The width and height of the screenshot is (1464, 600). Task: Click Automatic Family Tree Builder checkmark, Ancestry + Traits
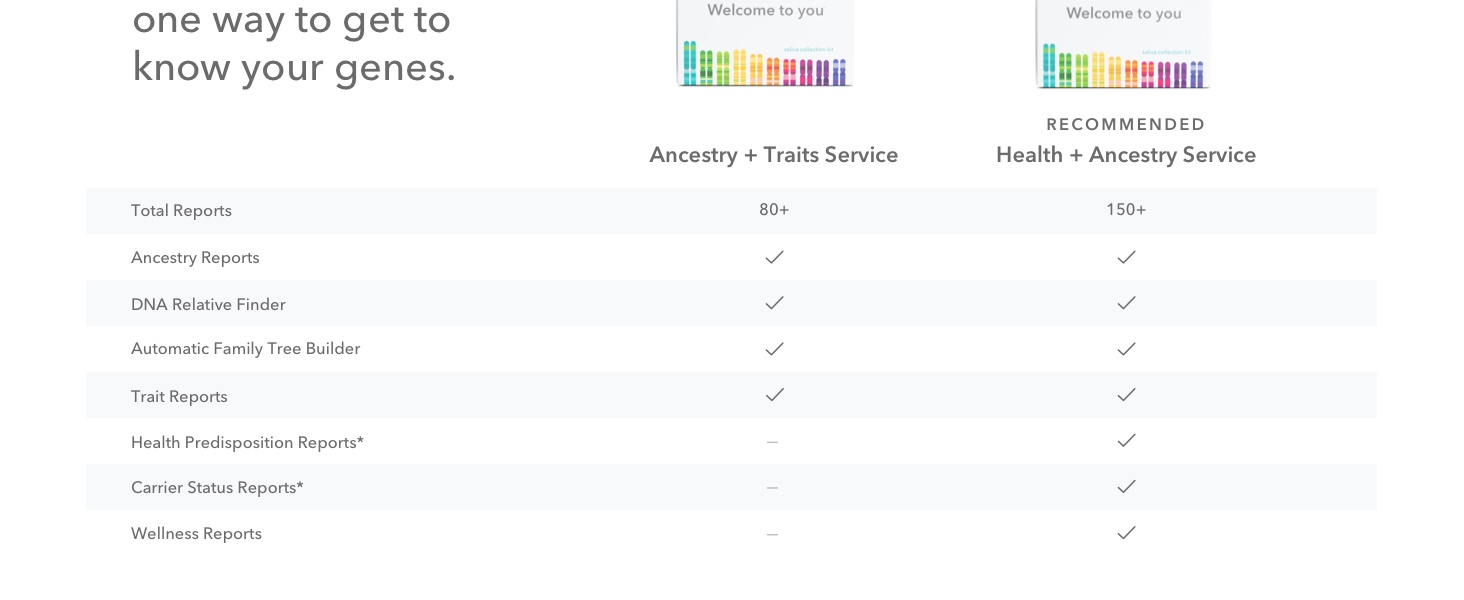tap(774, 349)
